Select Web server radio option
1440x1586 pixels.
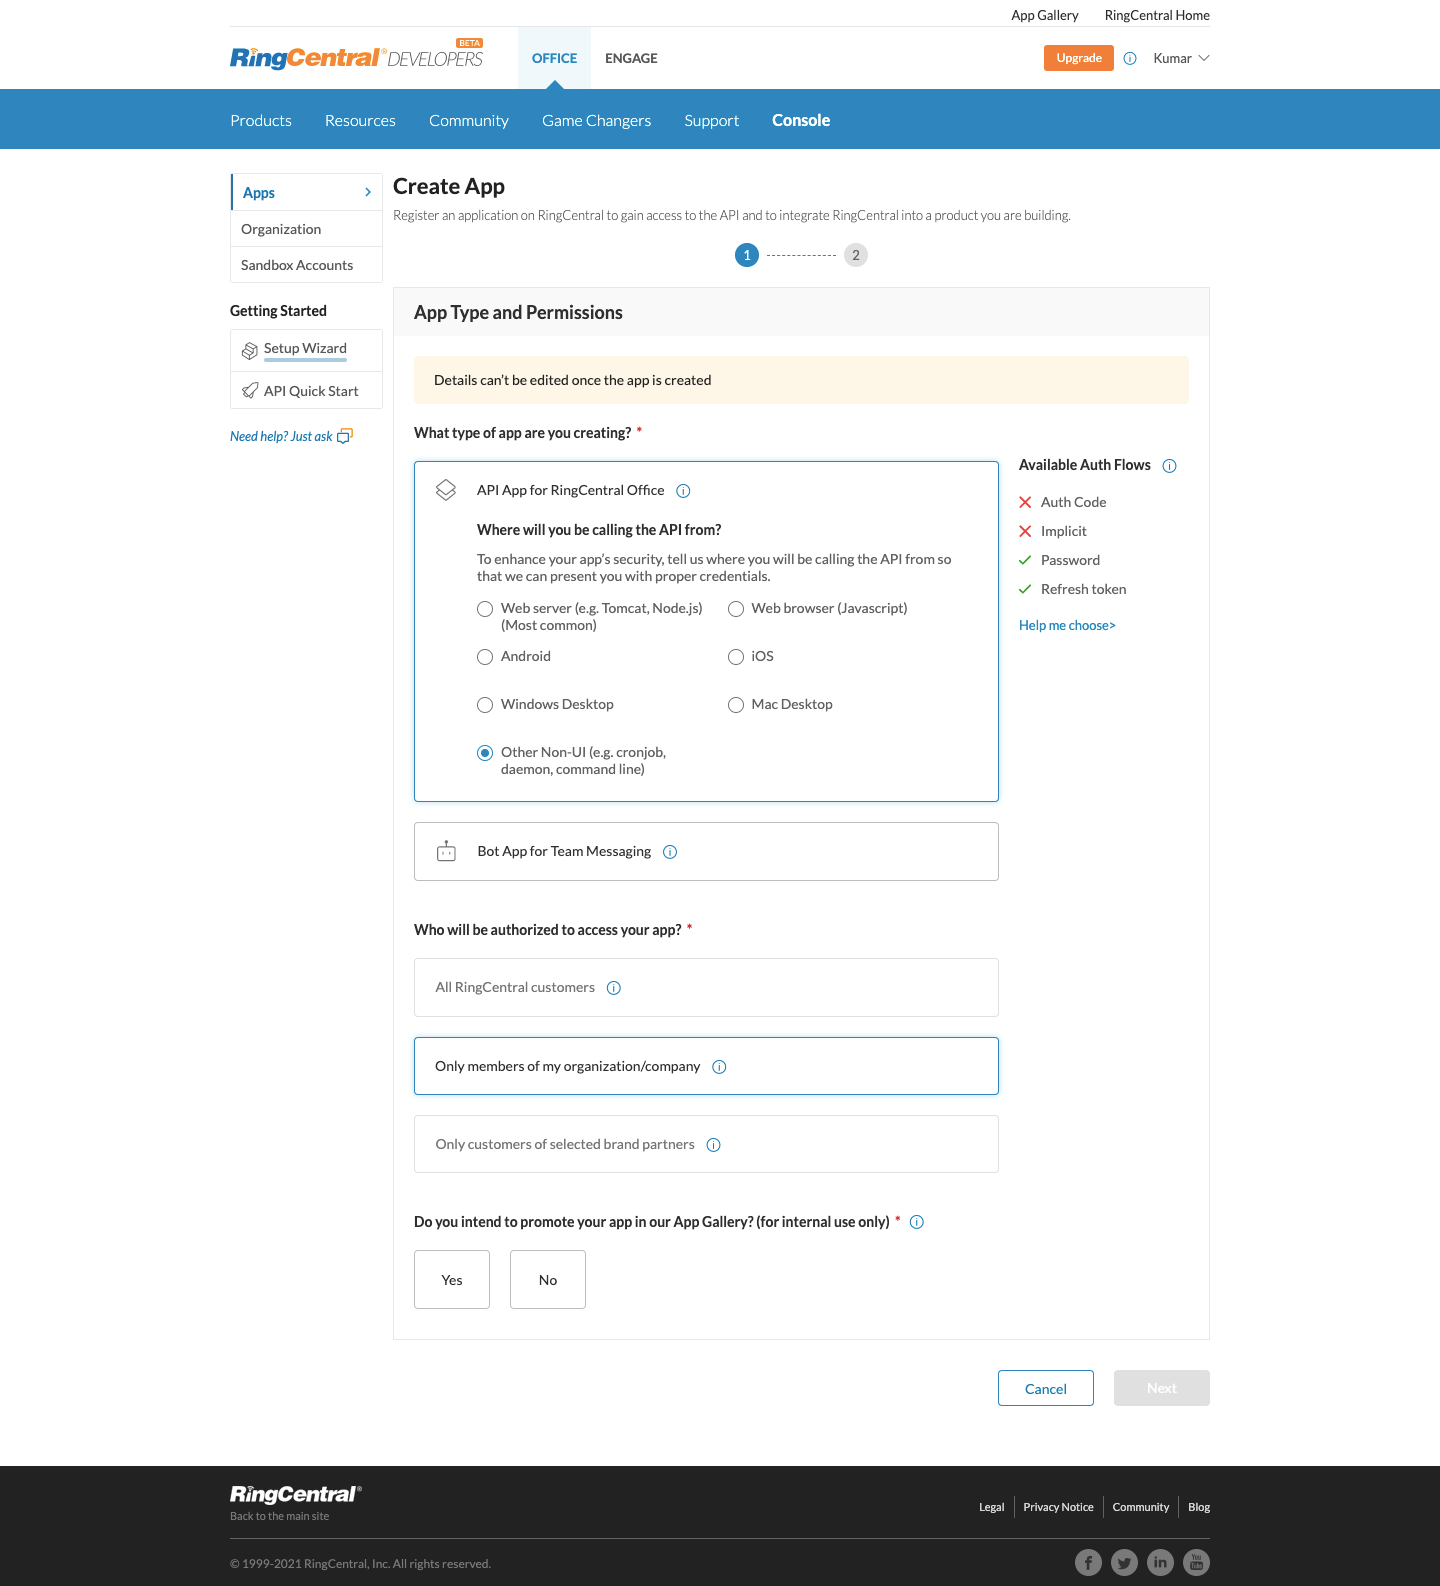(485, 609)
